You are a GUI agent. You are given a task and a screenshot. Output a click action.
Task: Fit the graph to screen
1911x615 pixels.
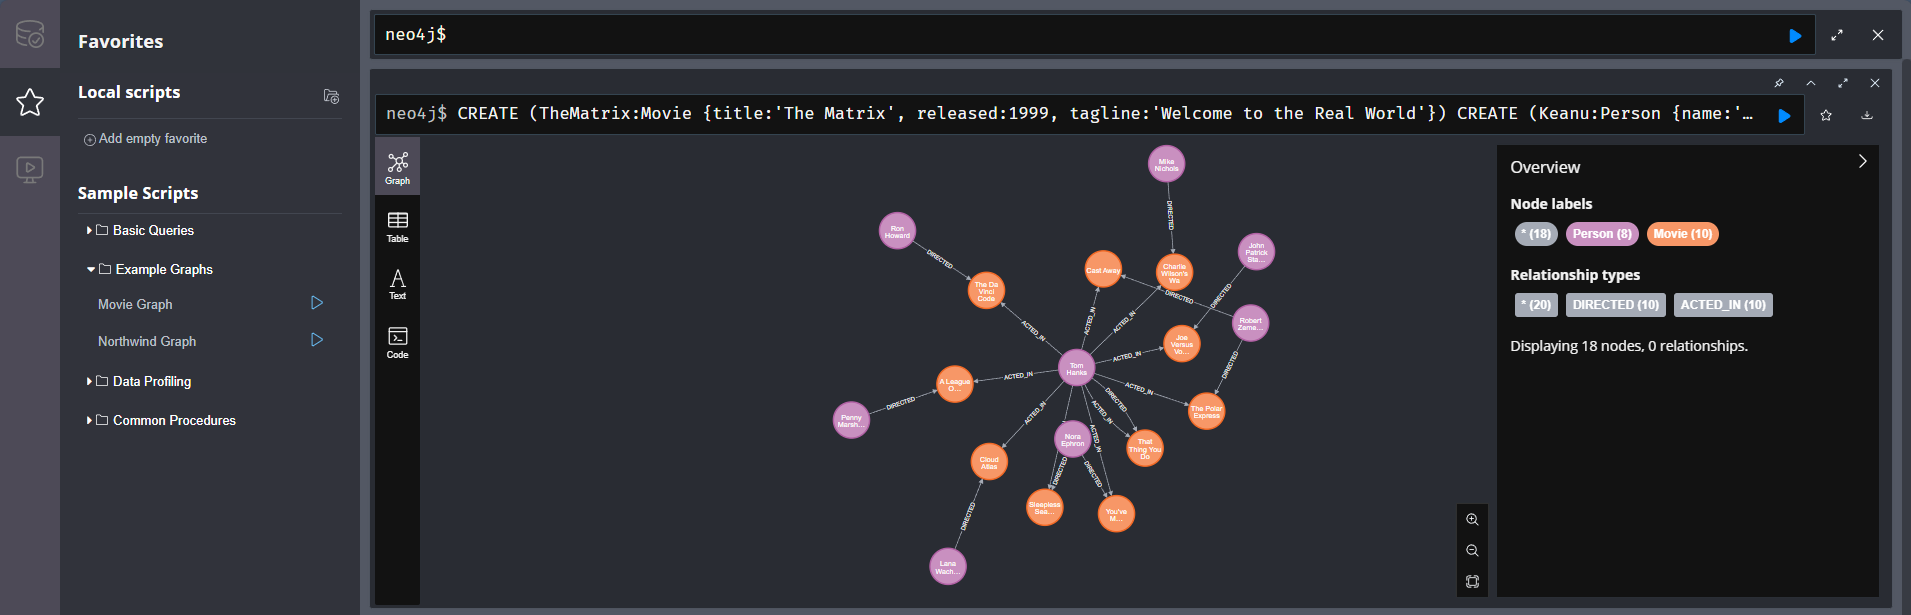[1472, 582]
